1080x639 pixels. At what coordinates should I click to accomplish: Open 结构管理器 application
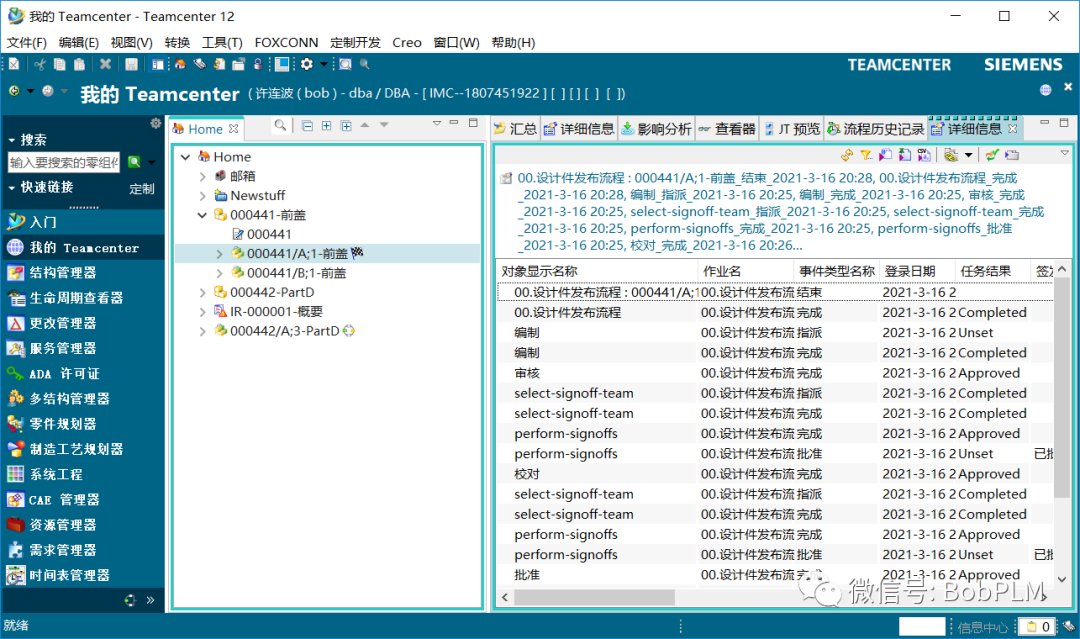(x=83, y=273)
